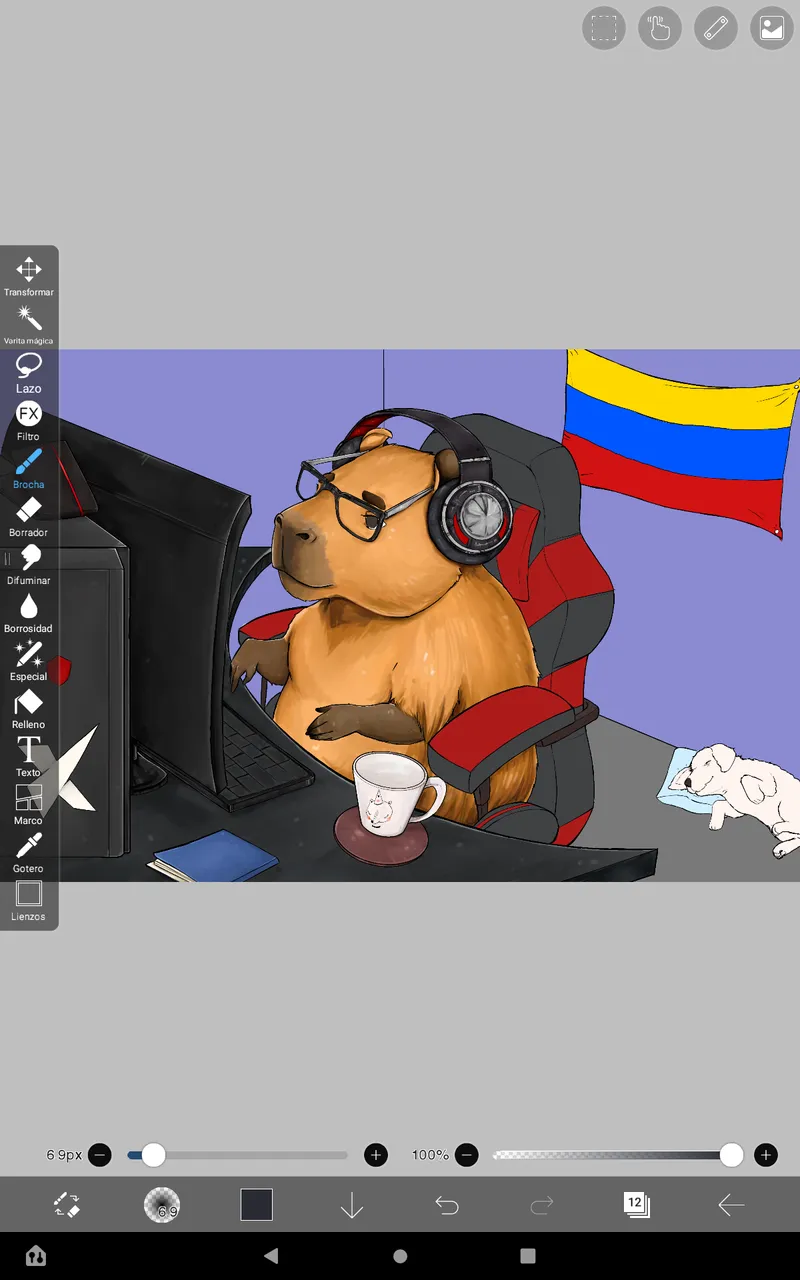Select the Varita mágica tool

tap(29, 324)
